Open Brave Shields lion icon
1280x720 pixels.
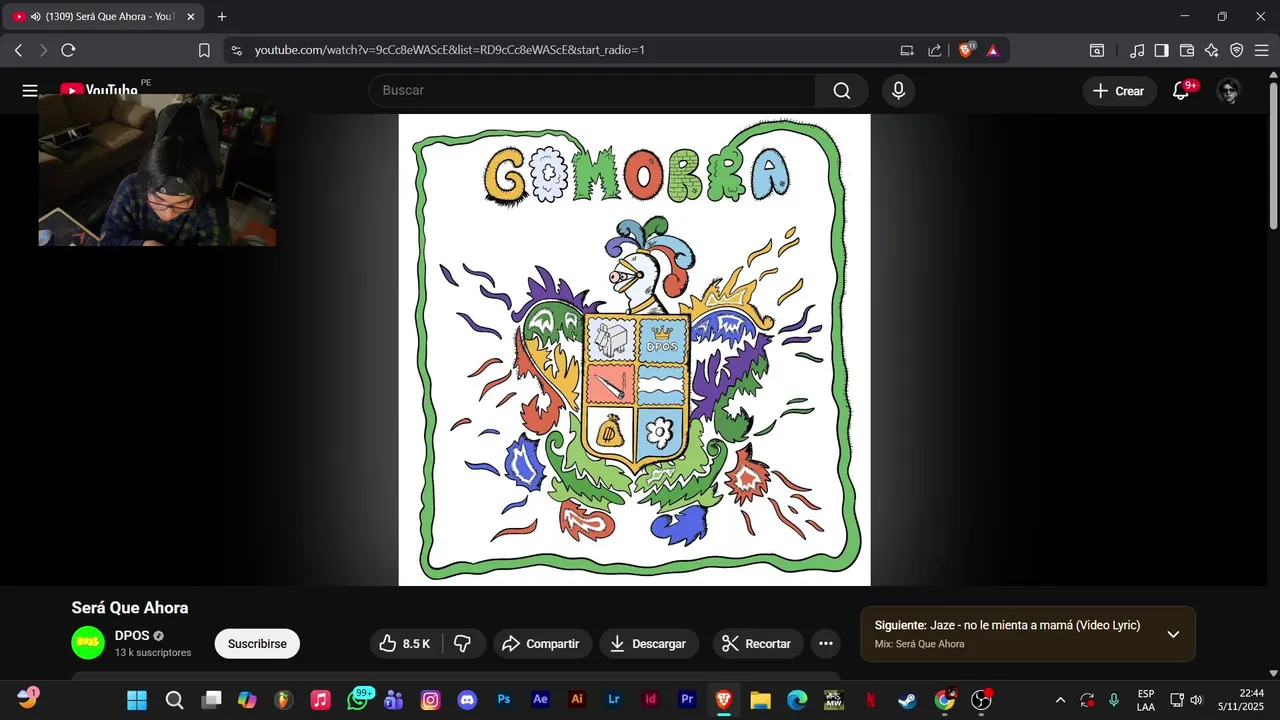pos(966,50)
